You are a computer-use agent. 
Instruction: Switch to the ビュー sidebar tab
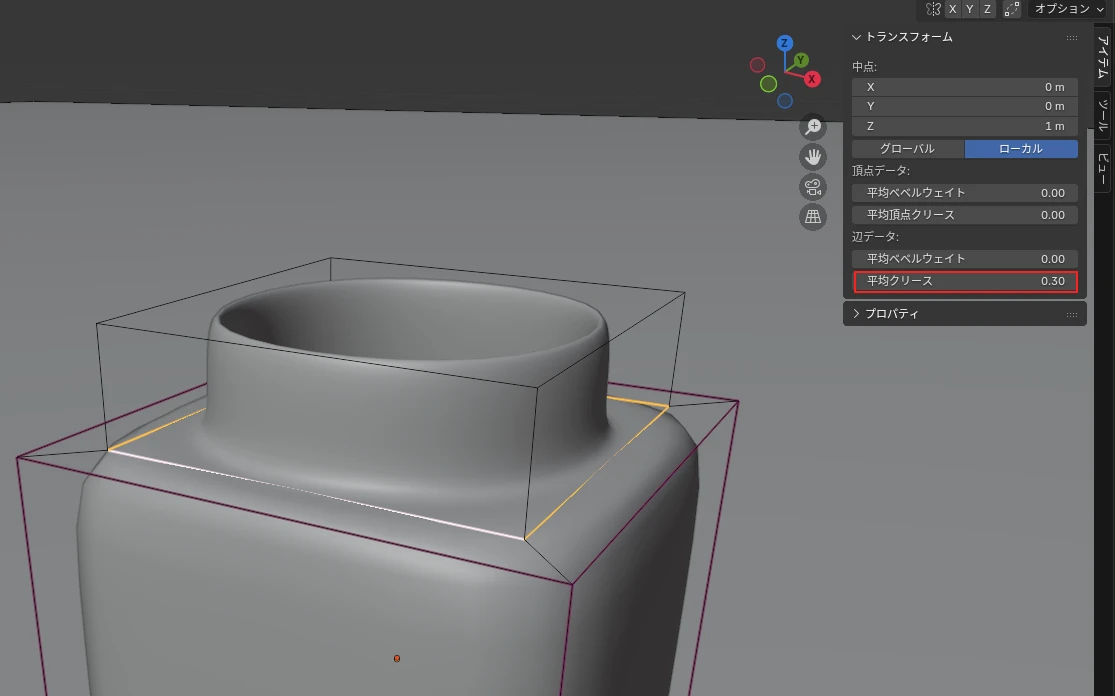1103,168
